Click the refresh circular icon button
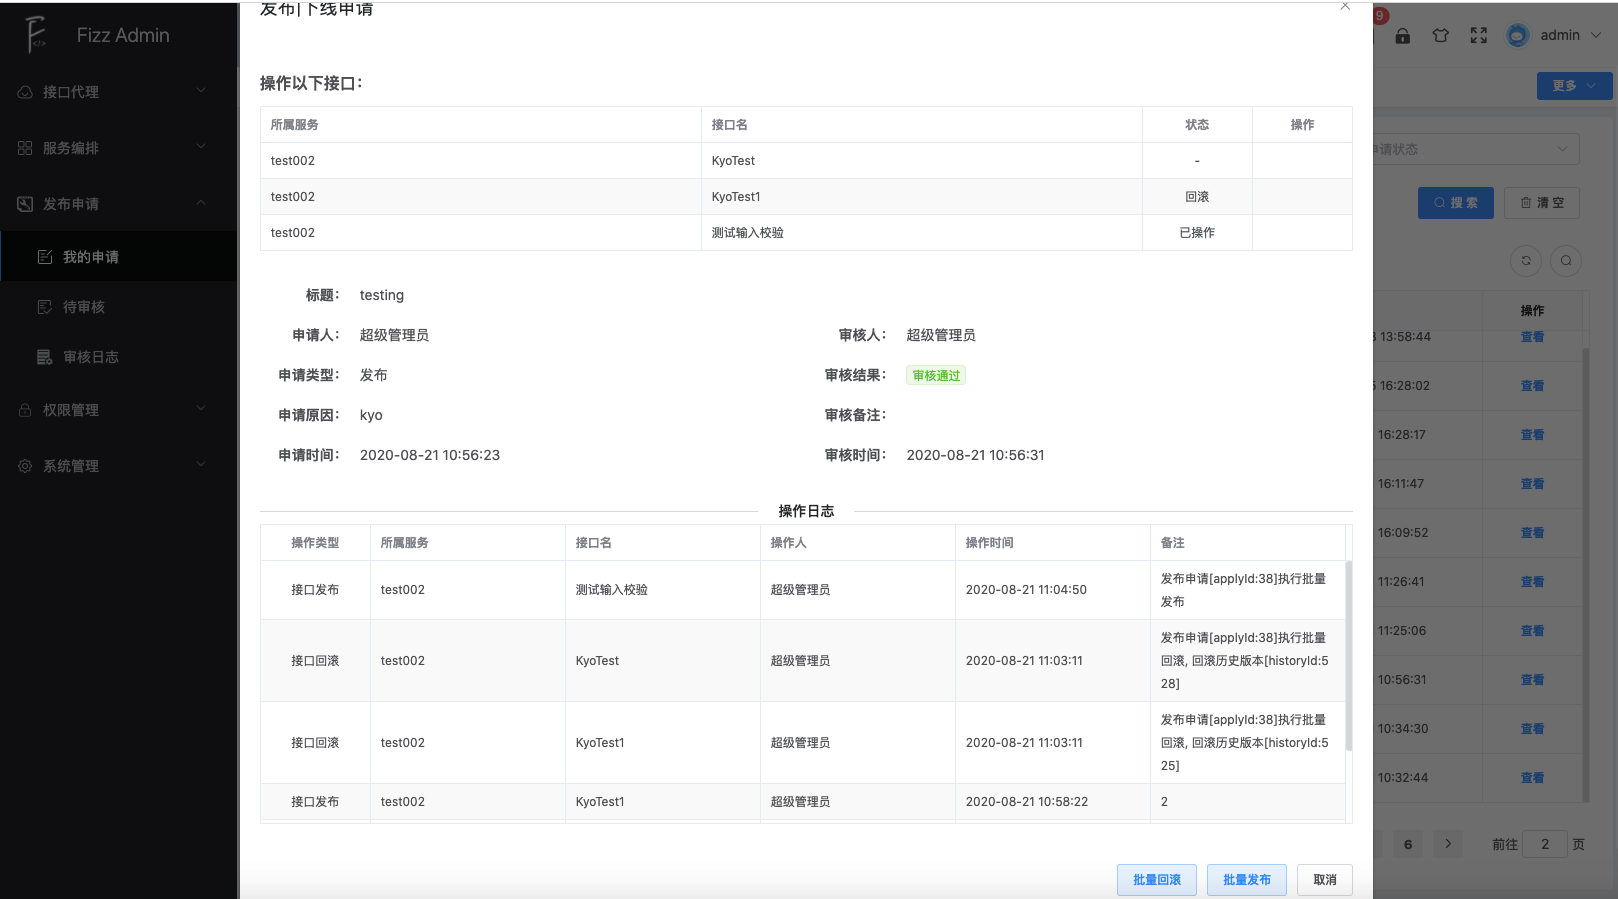 (1525, 261)
